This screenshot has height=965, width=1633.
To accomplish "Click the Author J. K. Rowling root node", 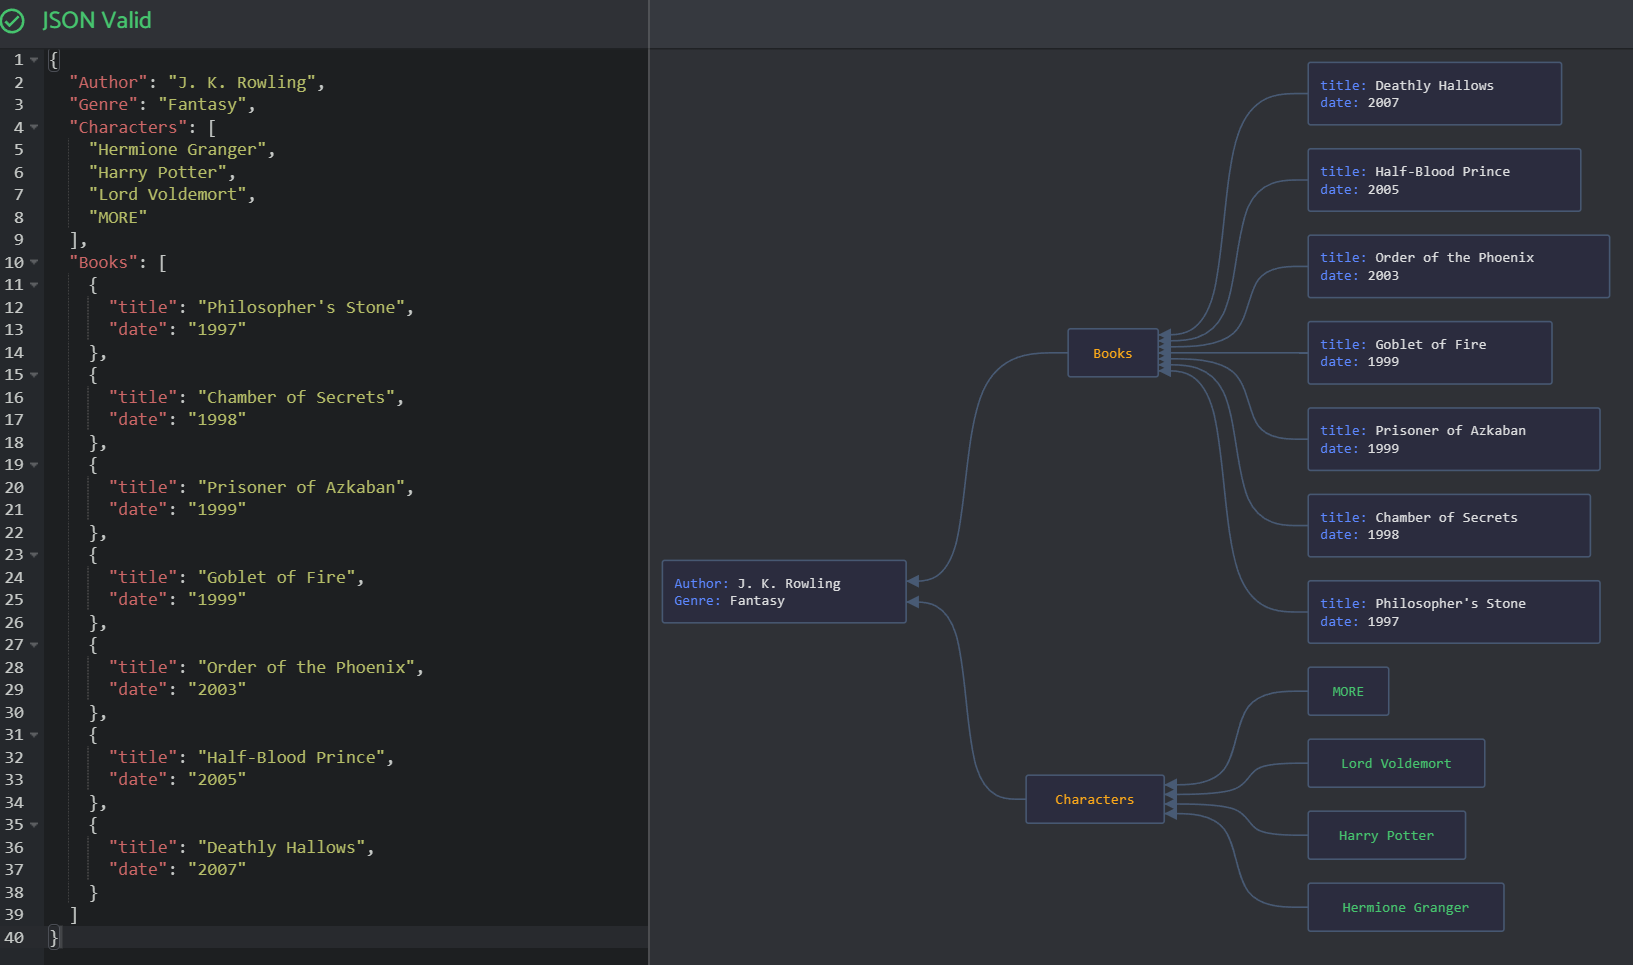I will tap(783, 592).
